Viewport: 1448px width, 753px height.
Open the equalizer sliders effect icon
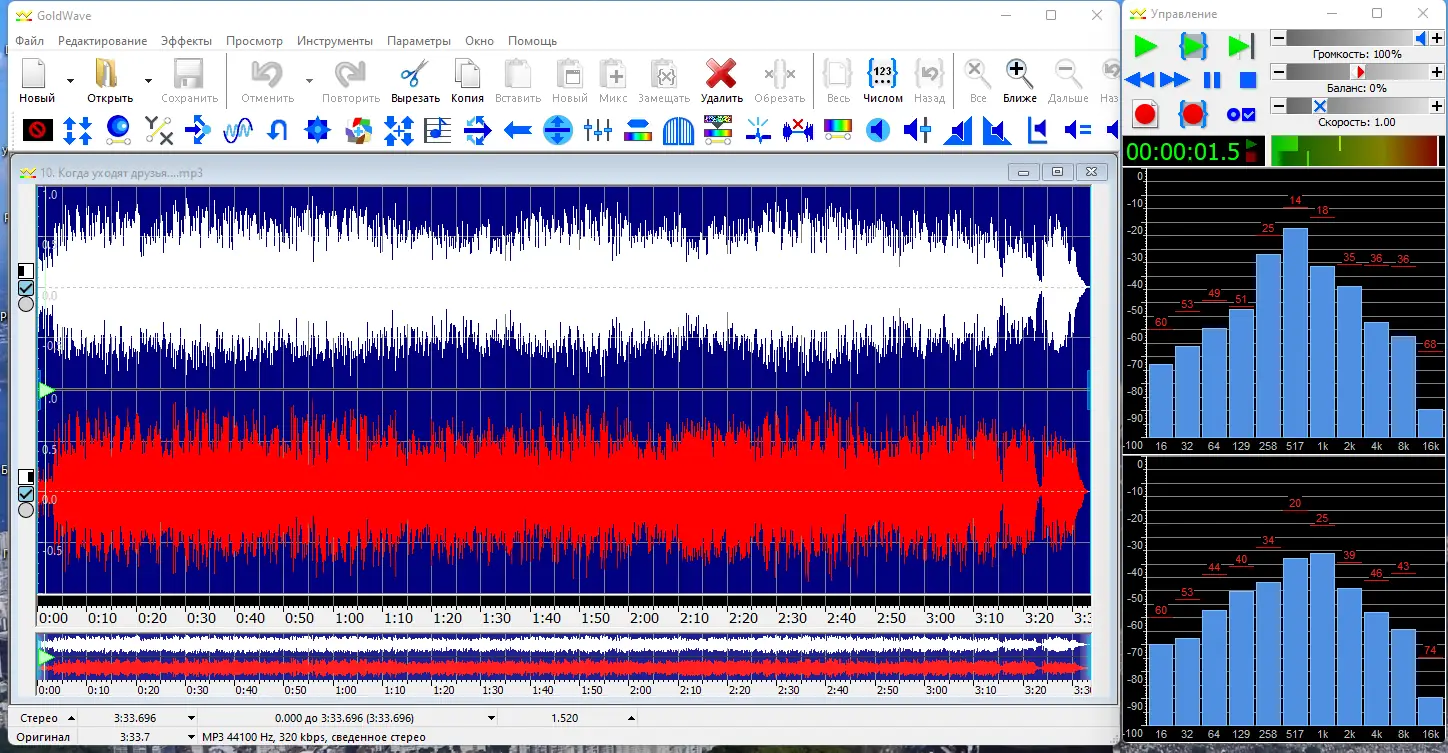[598, 129]
